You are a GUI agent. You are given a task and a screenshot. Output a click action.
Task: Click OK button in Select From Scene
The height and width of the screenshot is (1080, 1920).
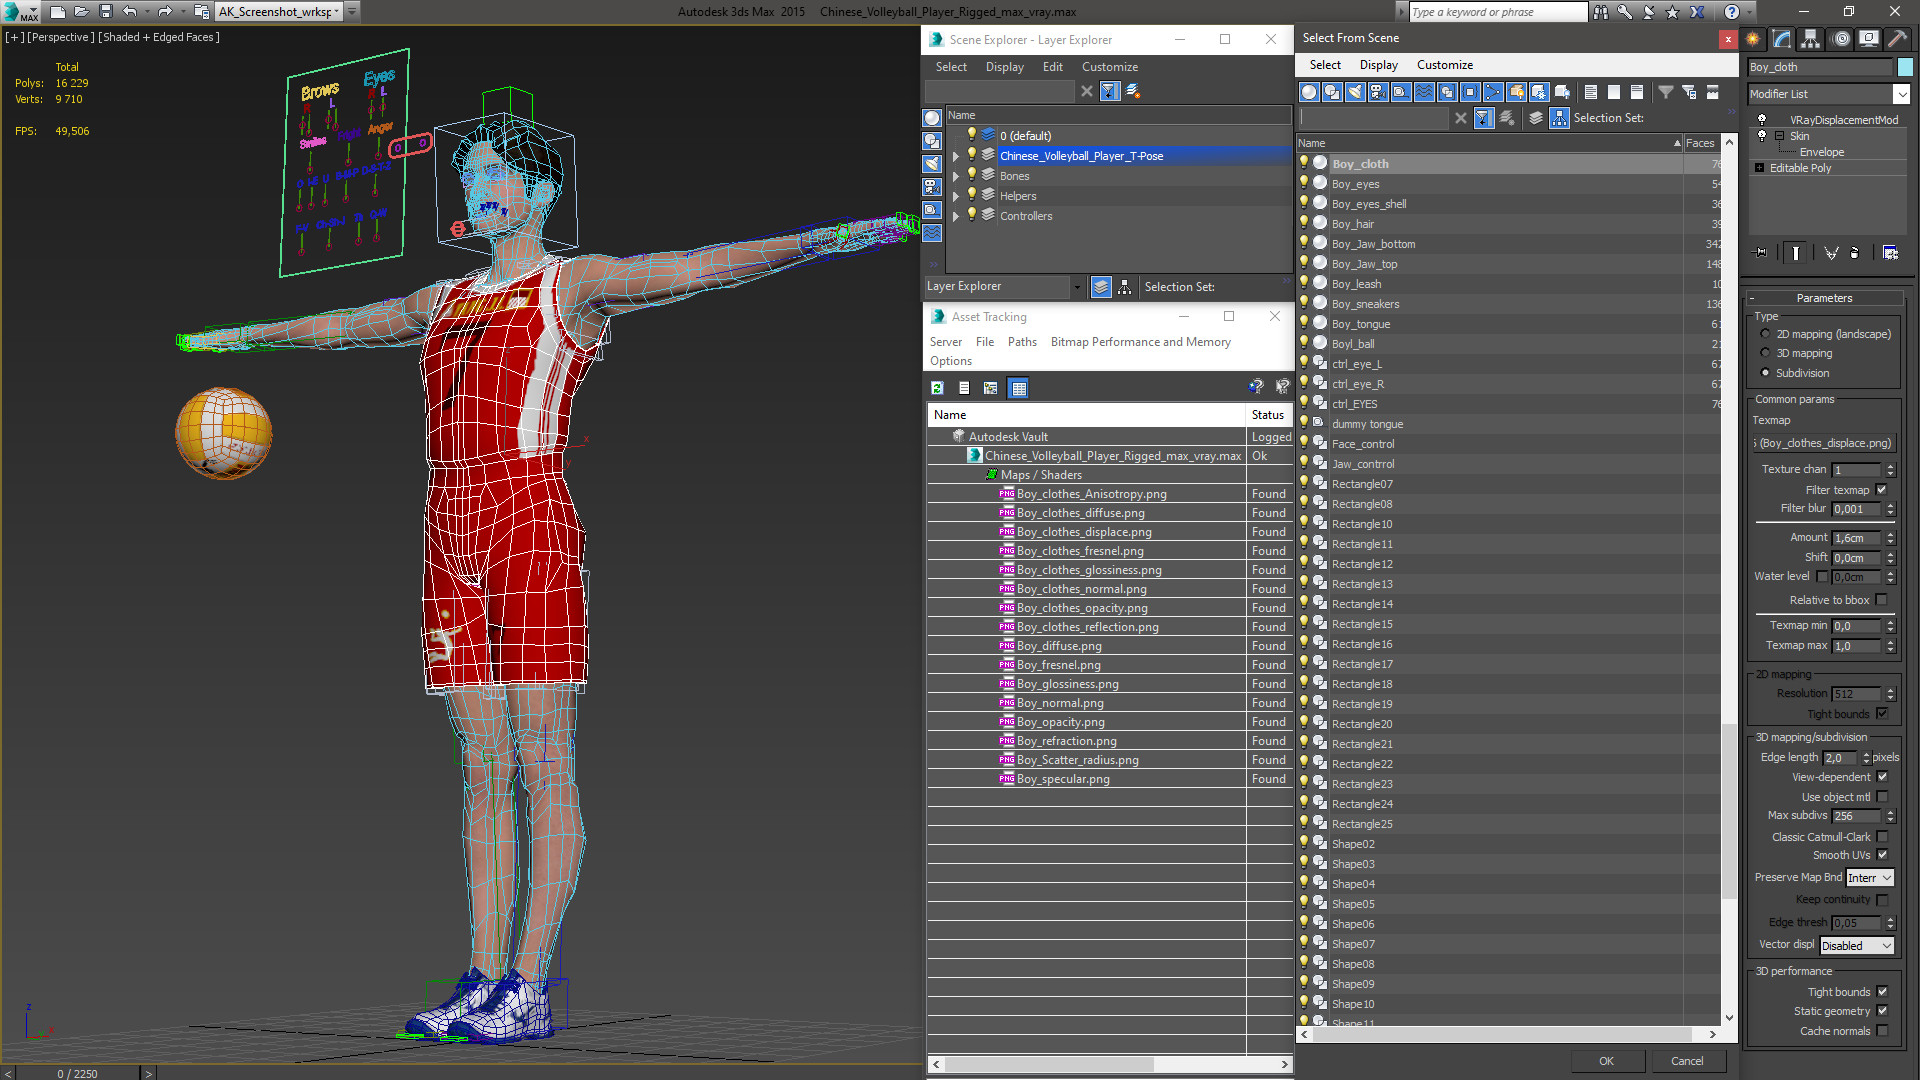point(1606,1061)
